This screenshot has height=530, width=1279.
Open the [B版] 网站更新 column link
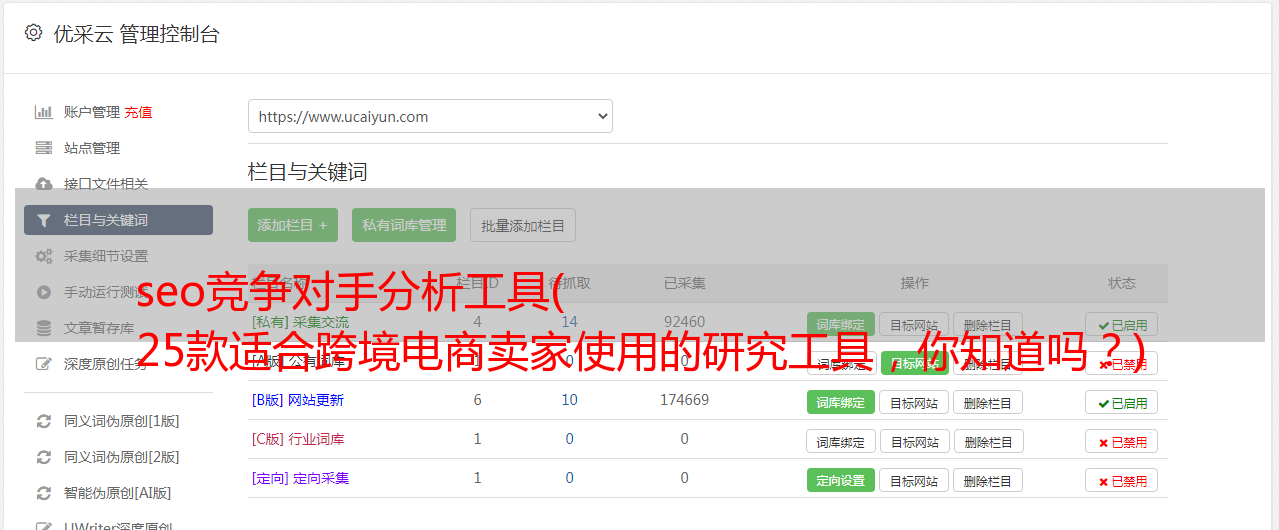pos(298,400)
